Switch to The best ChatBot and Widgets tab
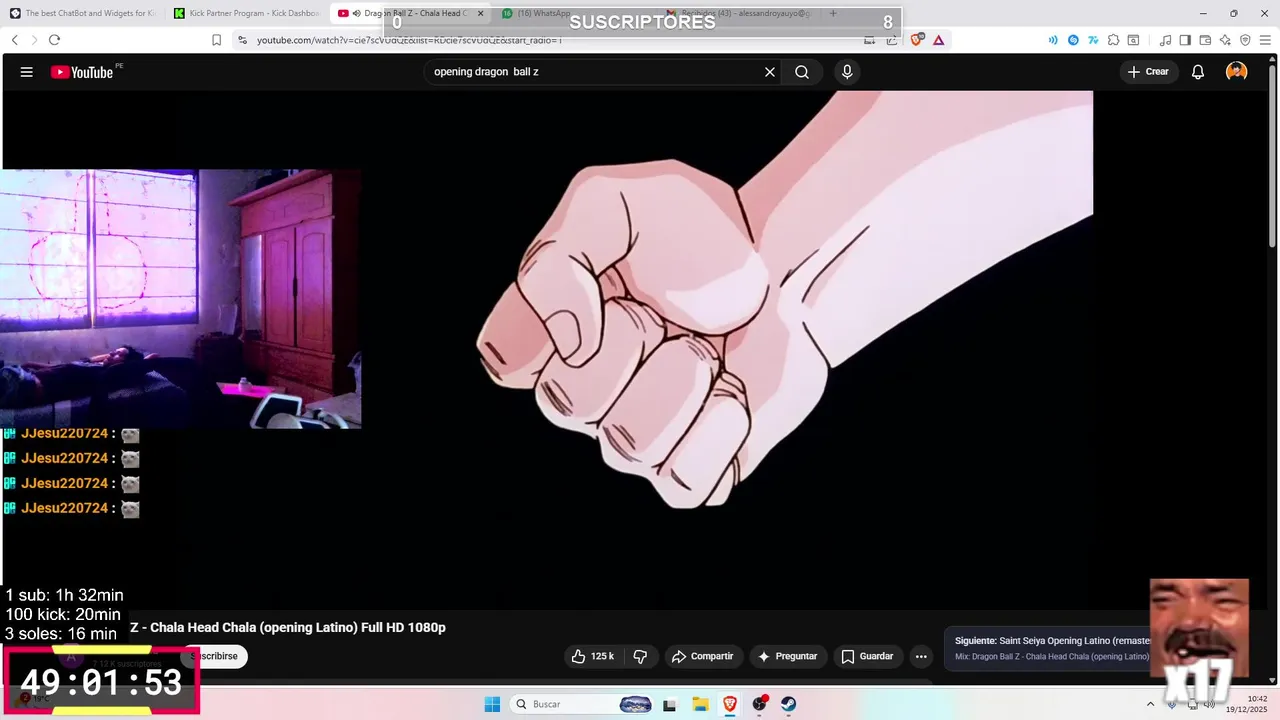Screen dimensions: 1280x720 (82, 13)
